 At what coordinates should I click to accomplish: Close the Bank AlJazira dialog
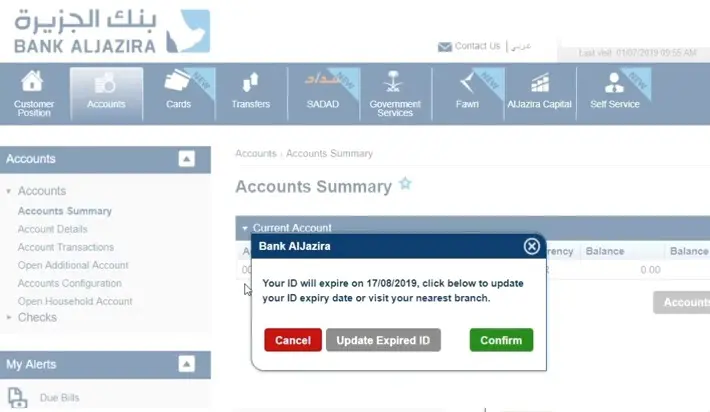coord(532,246)
